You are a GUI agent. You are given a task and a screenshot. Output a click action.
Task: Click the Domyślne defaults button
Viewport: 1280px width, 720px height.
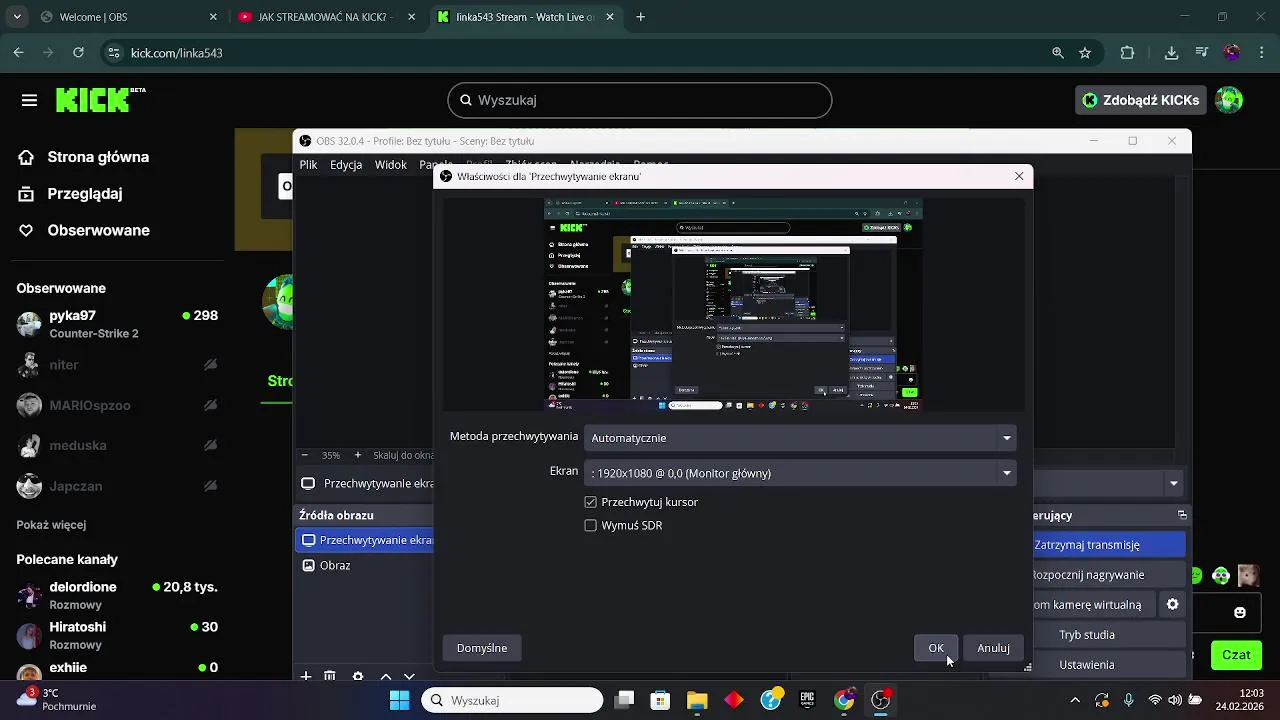pos(482,648)
